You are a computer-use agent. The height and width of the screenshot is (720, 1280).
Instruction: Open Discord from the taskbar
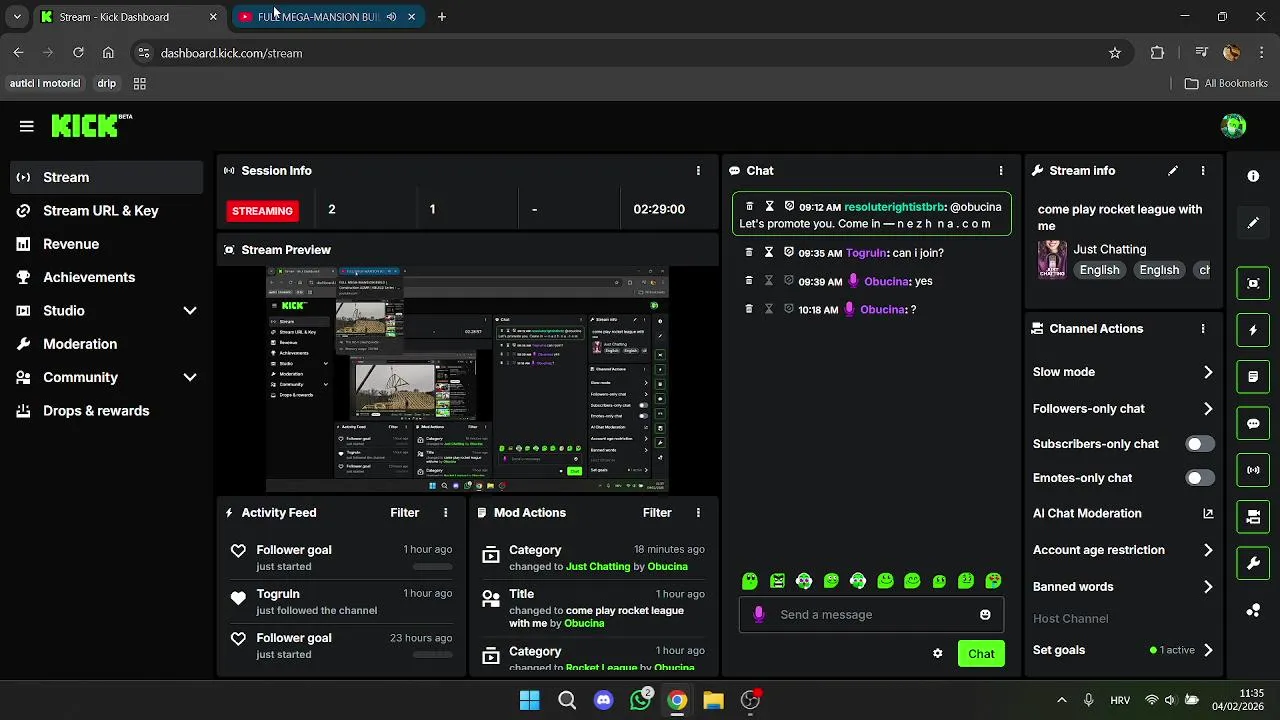tap(603, 700)
